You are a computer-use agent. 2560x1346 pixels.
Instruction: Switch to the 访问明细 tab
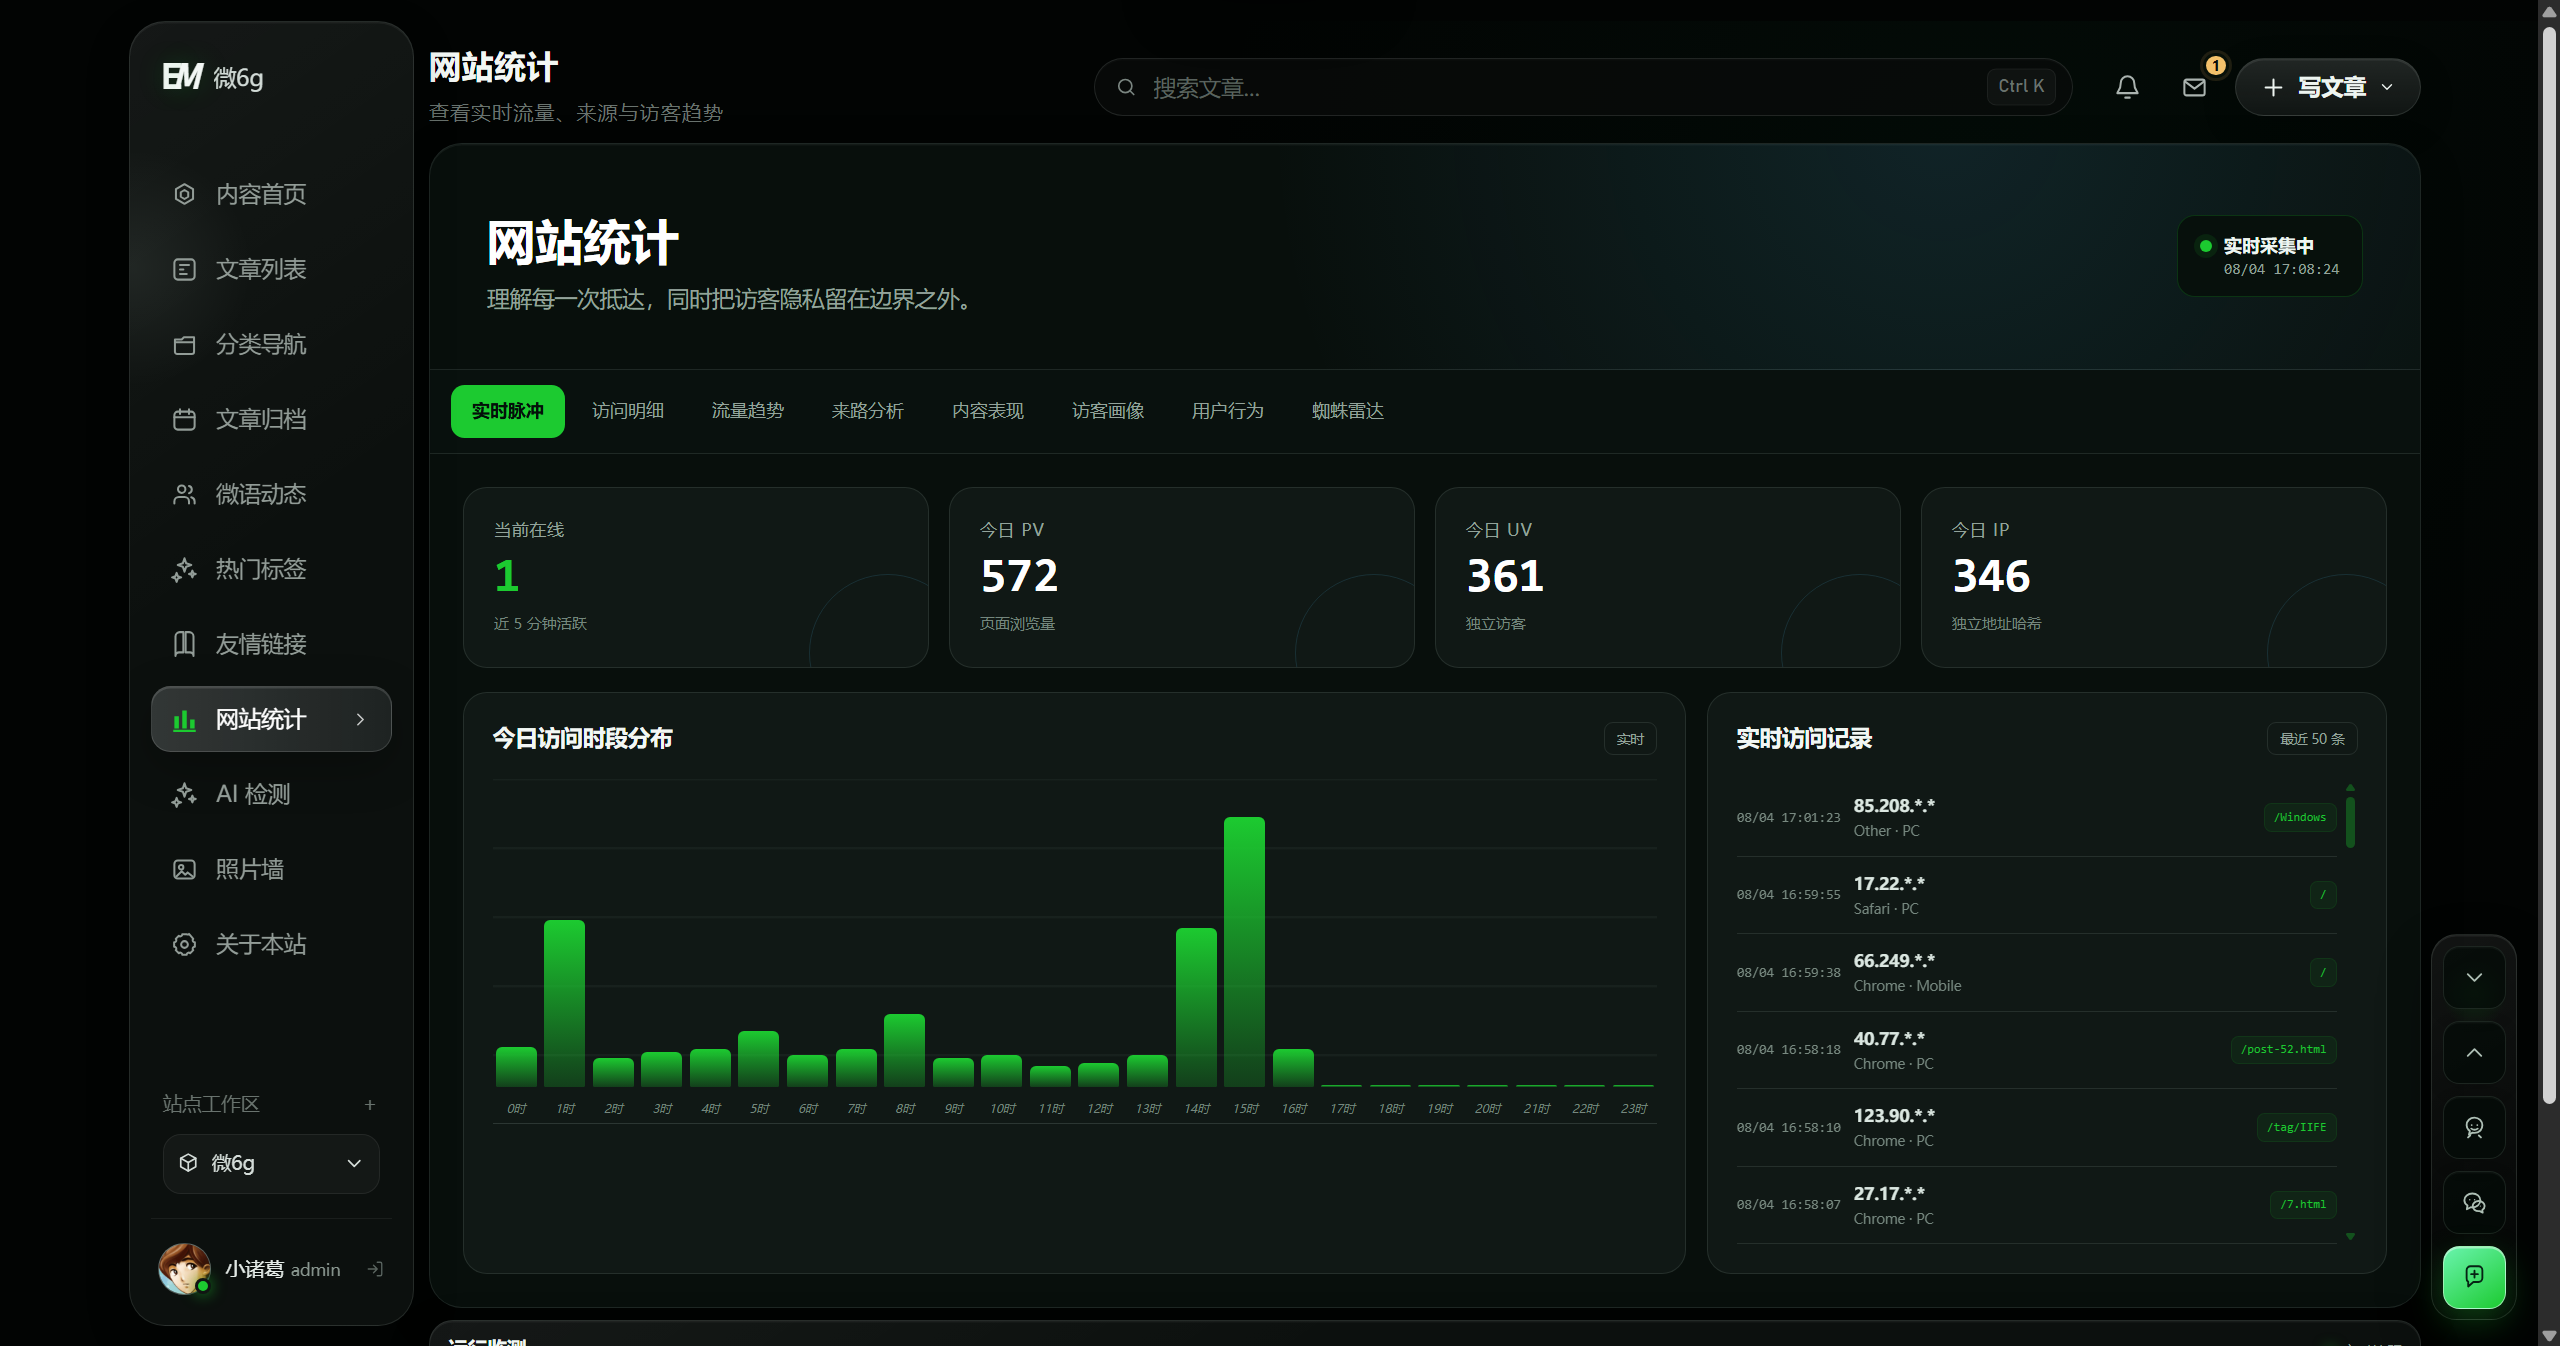pyautogui.click(x=628, y=411)
